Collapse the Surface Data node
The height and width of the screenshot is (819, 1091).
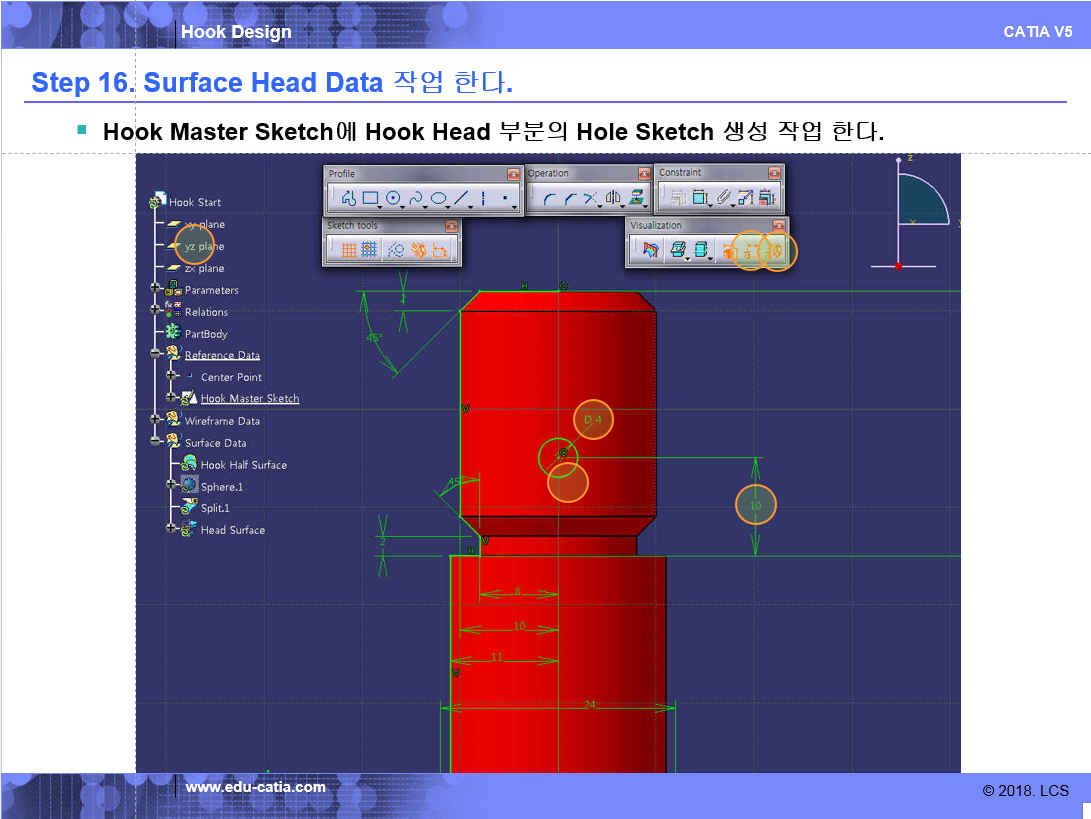(x=156, y=442)
